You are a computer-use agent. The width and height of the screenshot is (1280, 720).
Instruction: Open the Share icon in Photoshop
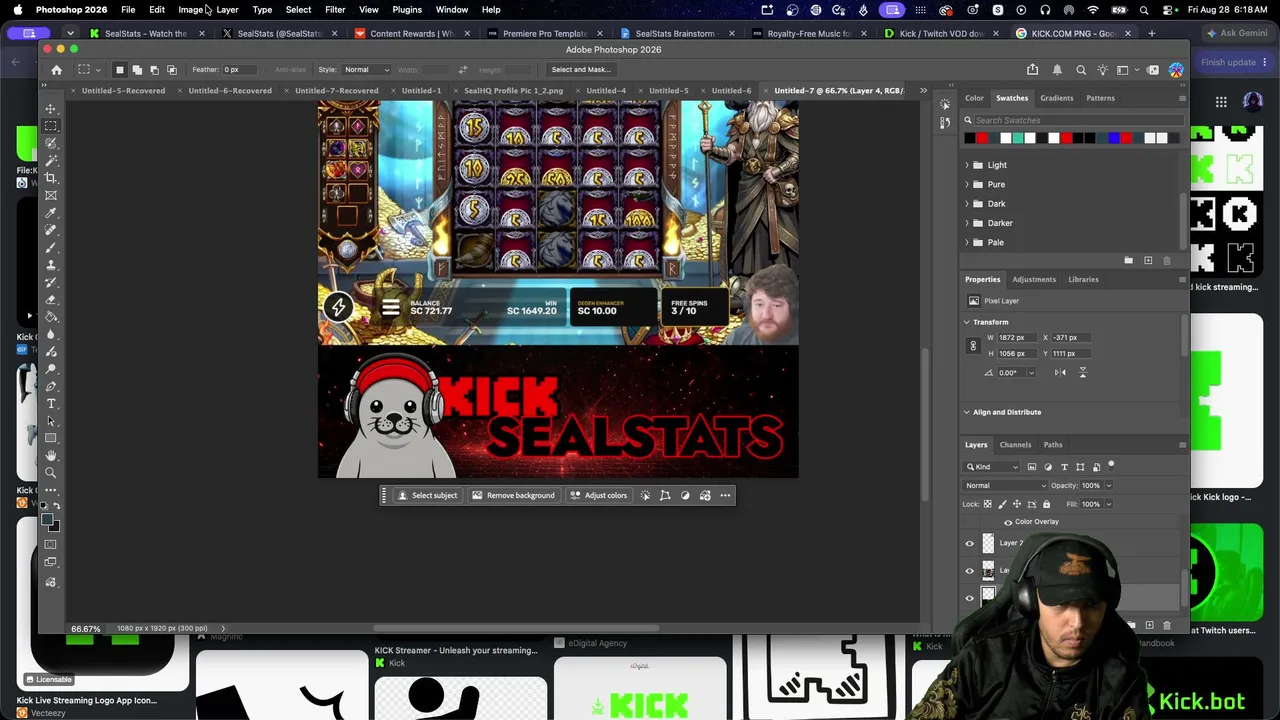click(1032, 70)
